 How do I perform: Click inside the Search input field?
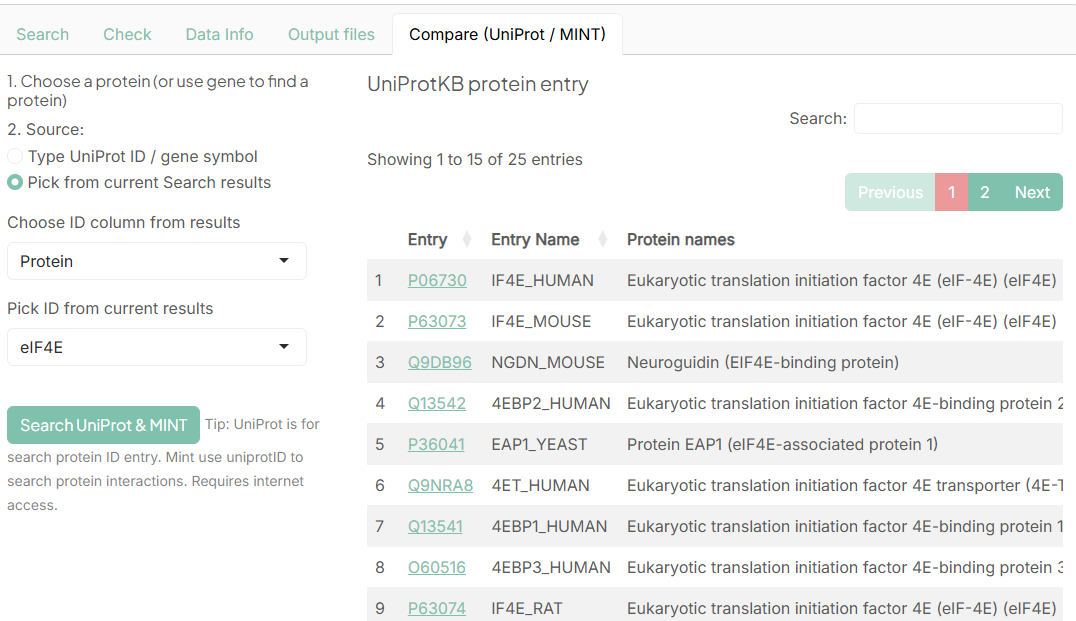957,118
